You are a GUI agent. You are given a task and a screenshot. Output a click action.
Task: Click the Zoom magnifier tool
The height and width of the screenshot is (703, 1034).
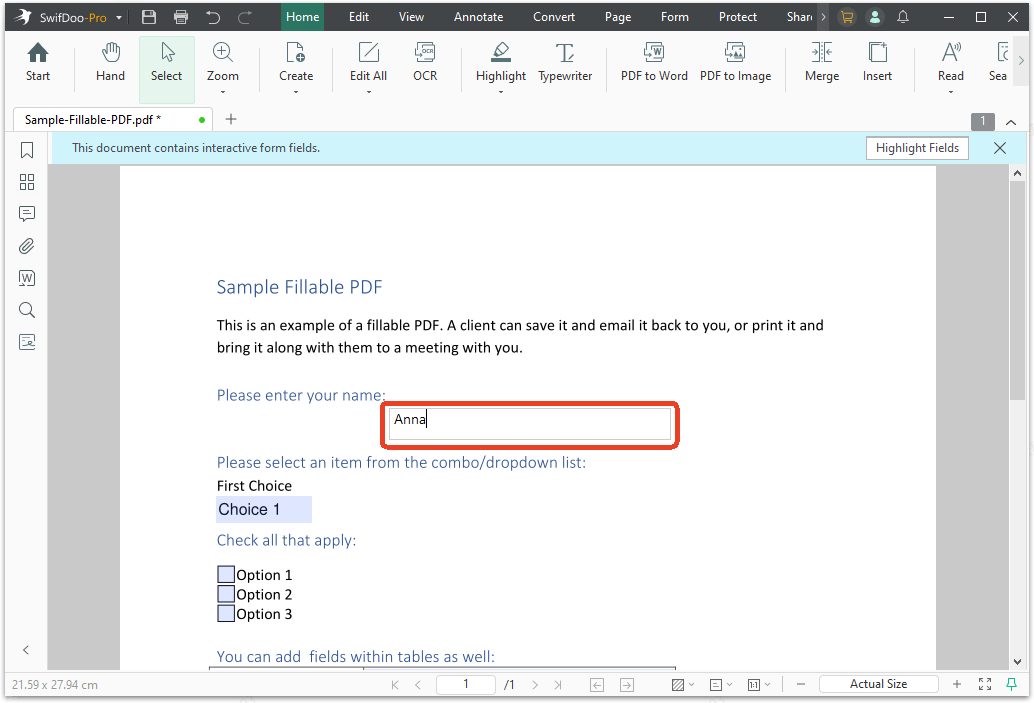coord(223,63)
